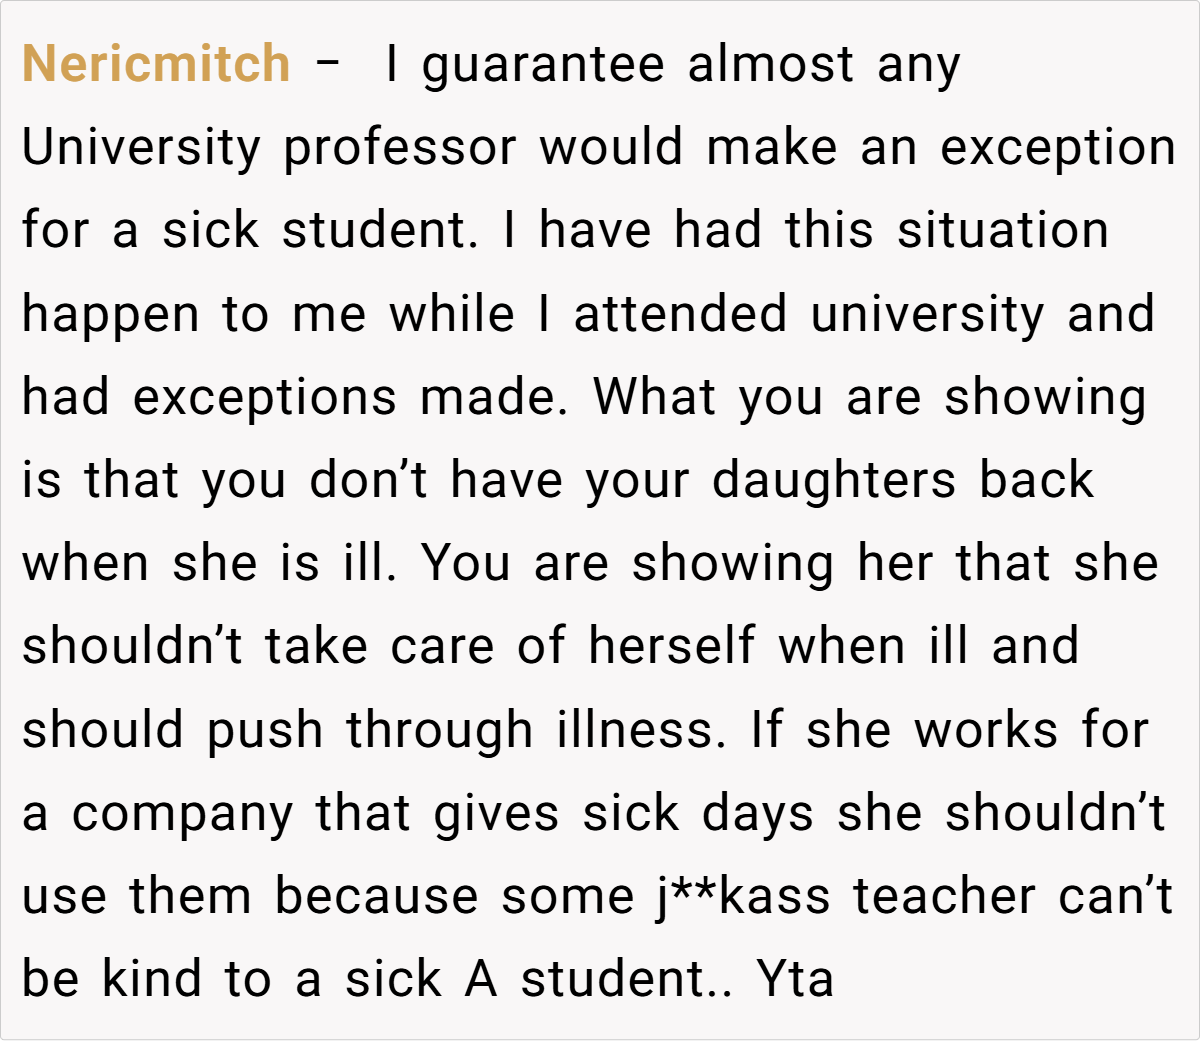Click the word "happen" in the comment
The image size is (1200, 1041).
110,316
